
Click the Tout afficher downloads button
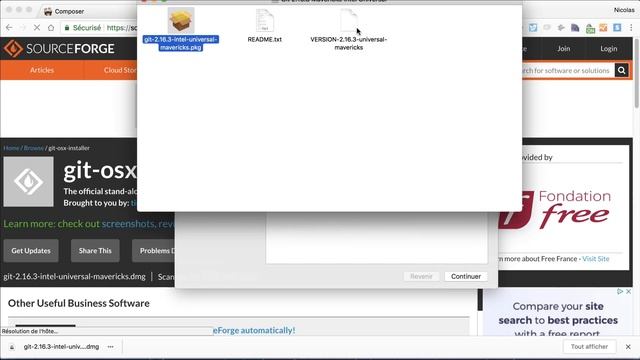click(589, 347)
